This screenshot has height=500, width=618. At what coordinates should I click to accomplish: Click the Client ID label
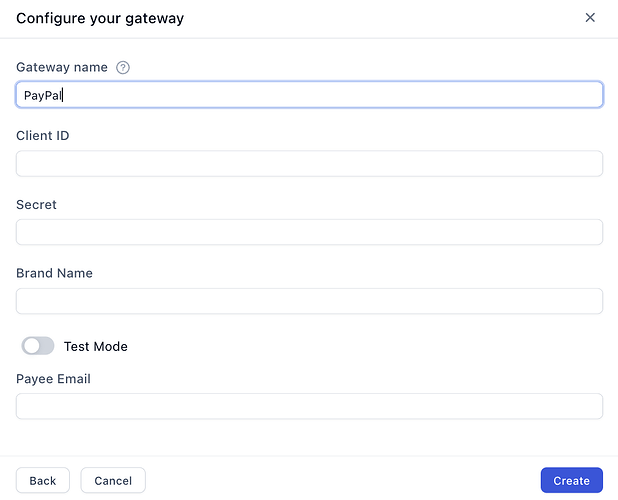(43, 136)
